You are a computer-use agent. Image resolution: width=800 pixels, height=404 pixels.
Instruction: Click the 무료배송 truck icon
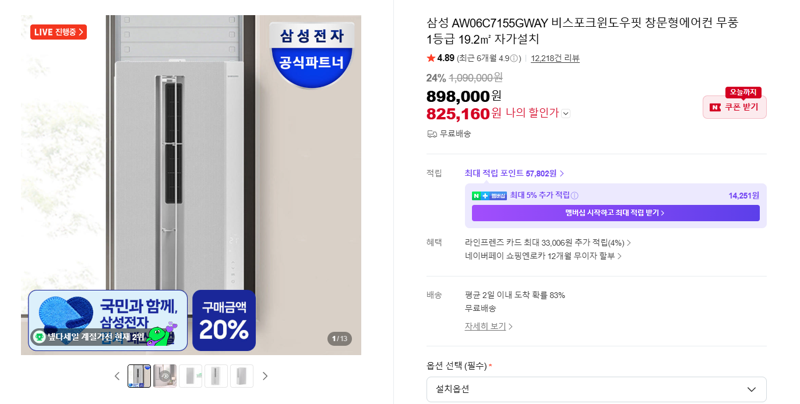point(432,134)
